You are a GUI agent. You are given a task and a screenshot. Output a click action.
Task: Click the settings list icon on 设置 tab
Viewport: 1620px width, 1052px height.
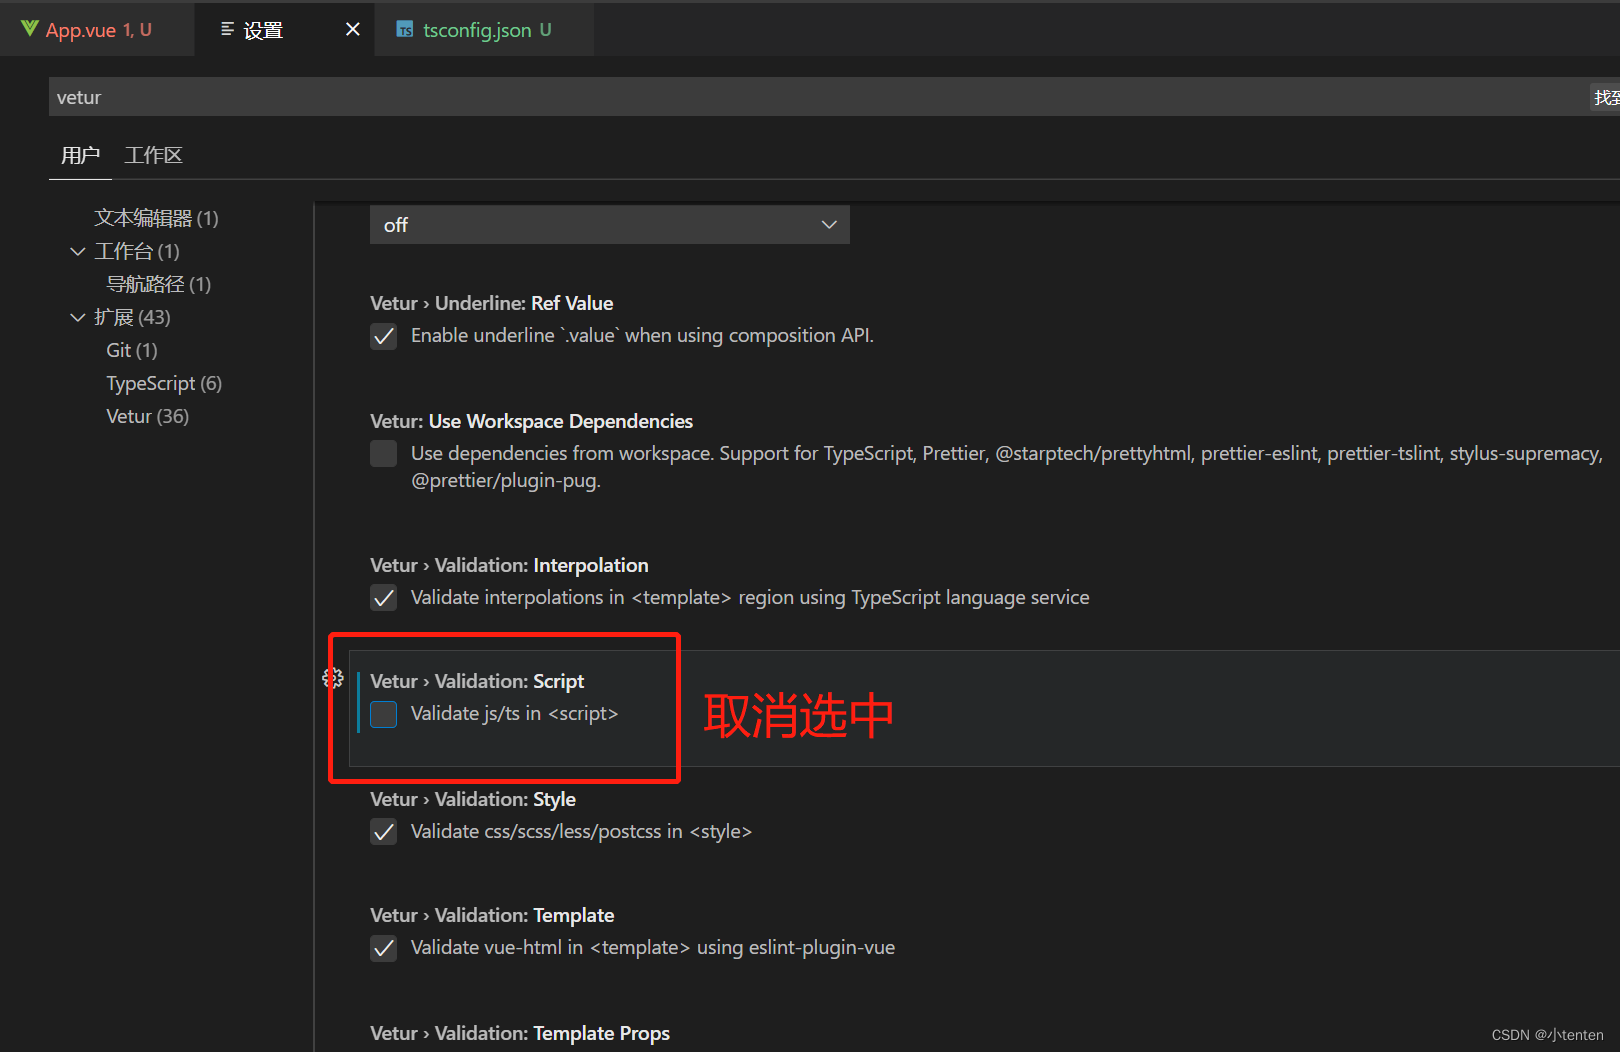point(227,30)
